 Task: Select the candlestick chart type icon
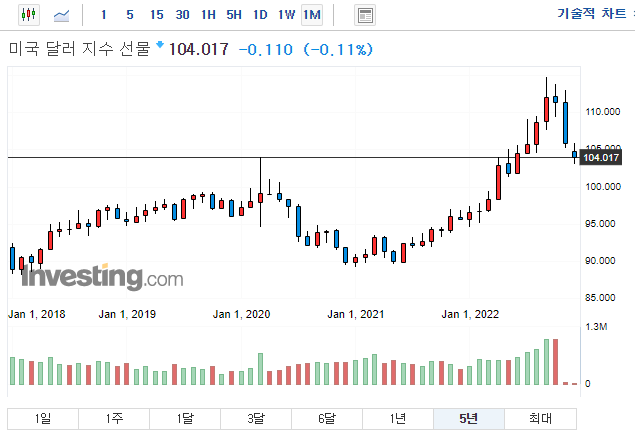pyautogui.click(x=29, y=15)
